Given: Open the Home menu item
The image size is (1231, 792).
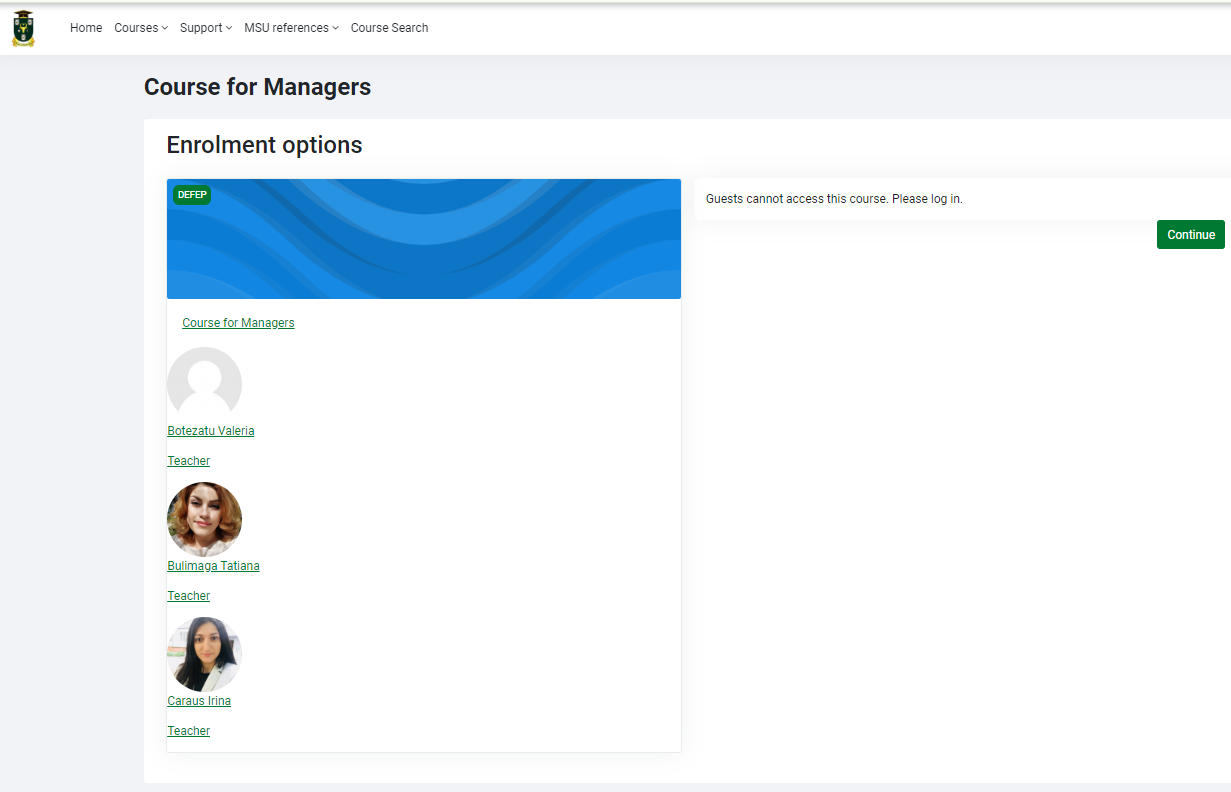Looking at the screenshot, I should (x=86, y=28).
